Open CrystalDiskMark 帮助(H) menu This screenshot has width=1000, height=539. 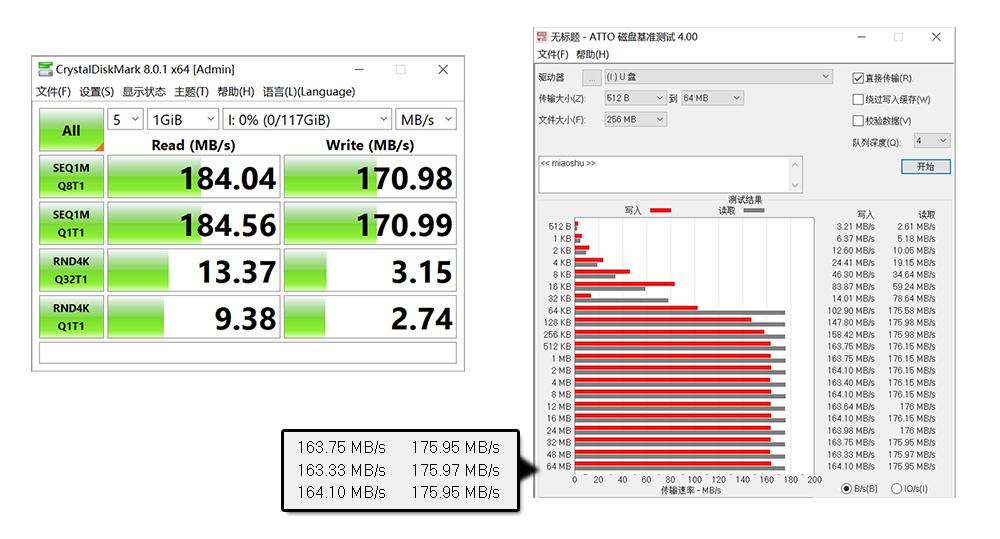tap(235, 91)
